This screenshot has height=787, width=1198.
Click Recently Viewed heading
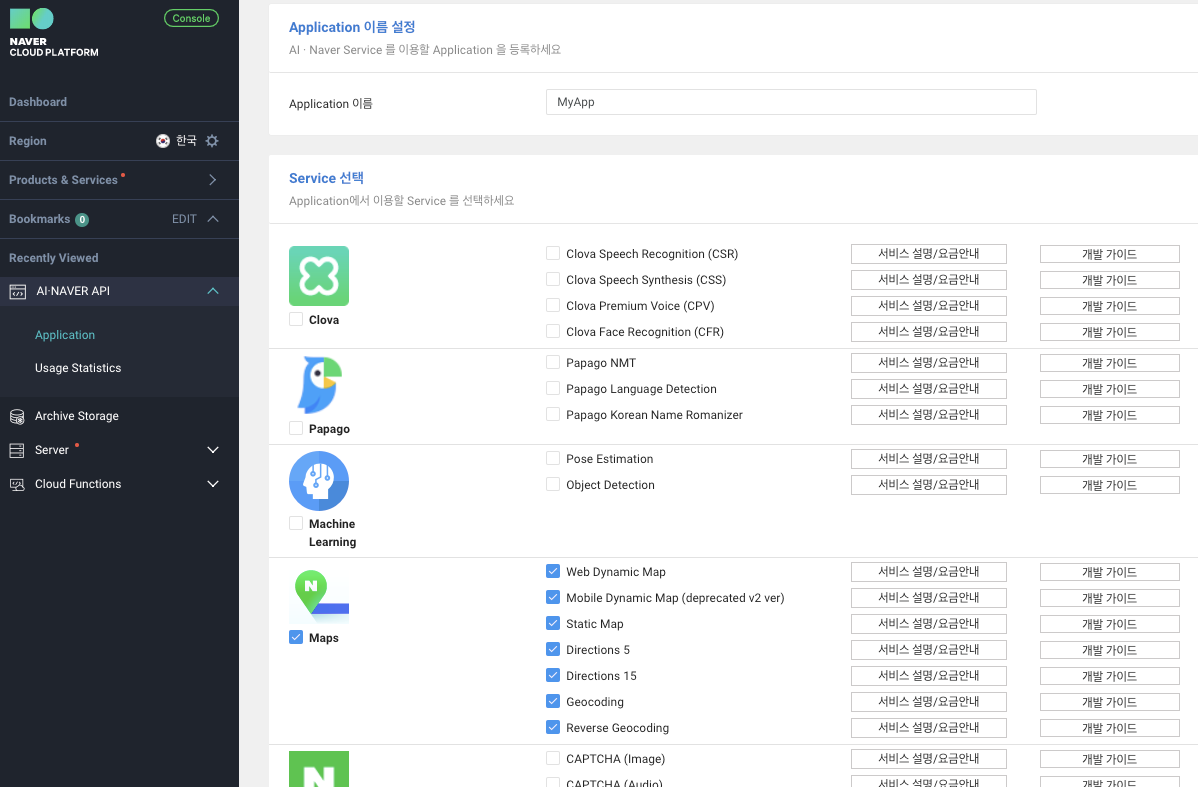click(53, 257)
